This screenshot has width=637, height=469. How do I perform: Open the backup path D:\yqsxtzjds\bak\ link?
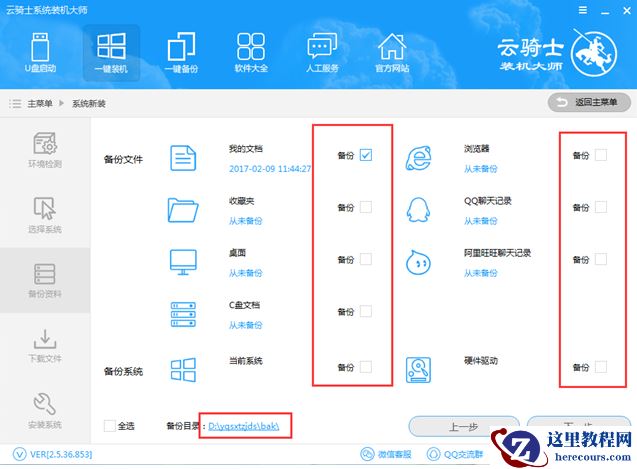(x=244, y=426)
